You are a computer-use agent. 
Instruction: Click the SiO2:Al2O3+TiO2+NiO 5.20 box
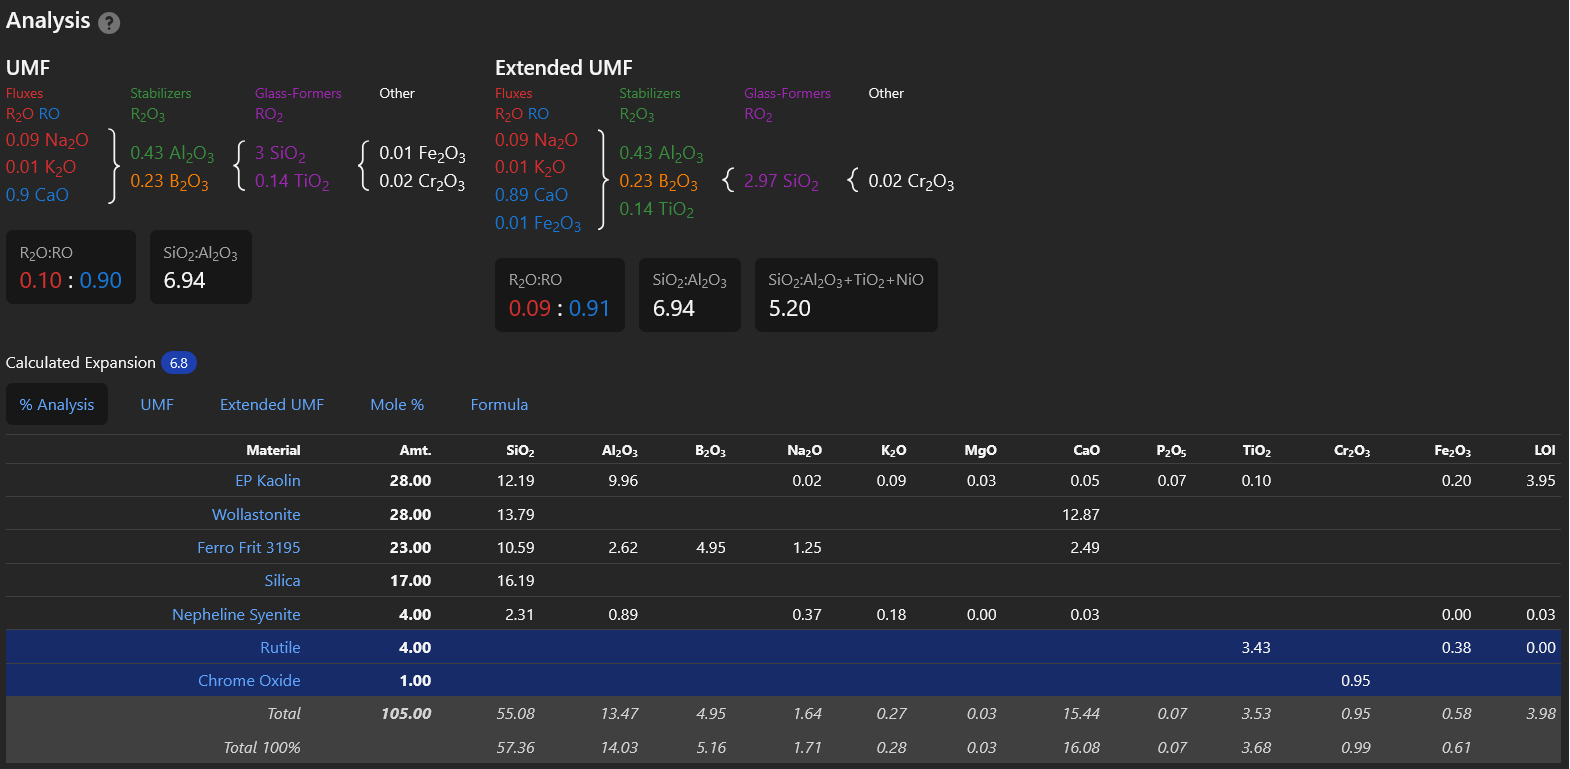point(846,295)
